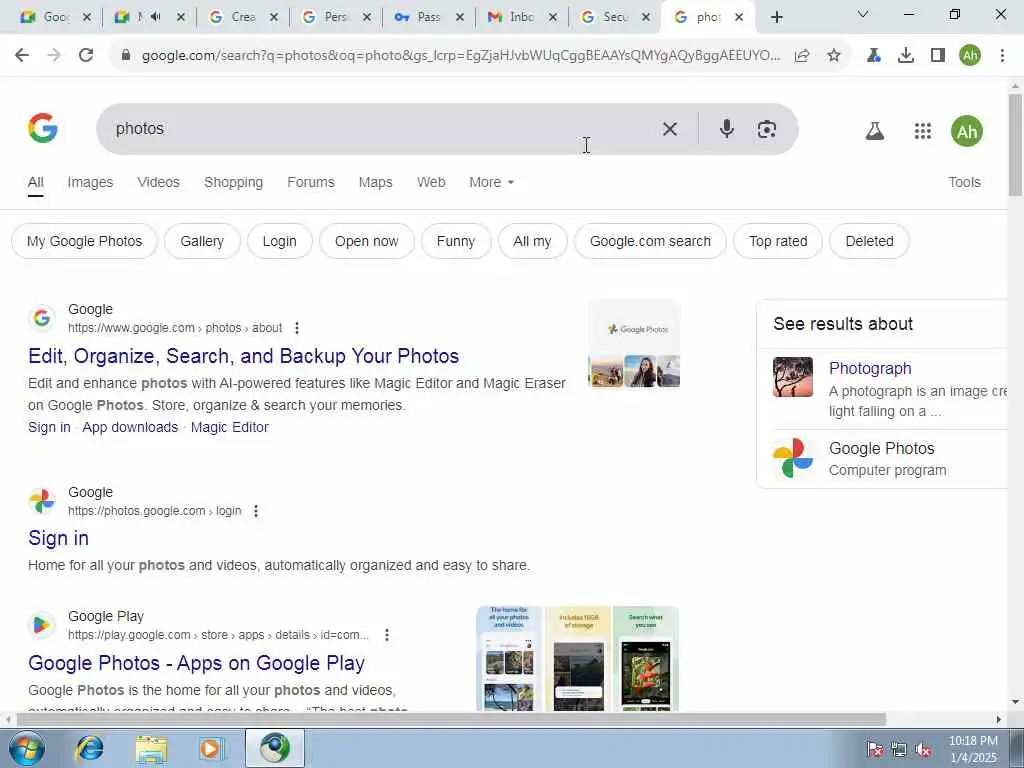Launch Internet Explorer from the taskbar
1024x768 pixels.
89,748
